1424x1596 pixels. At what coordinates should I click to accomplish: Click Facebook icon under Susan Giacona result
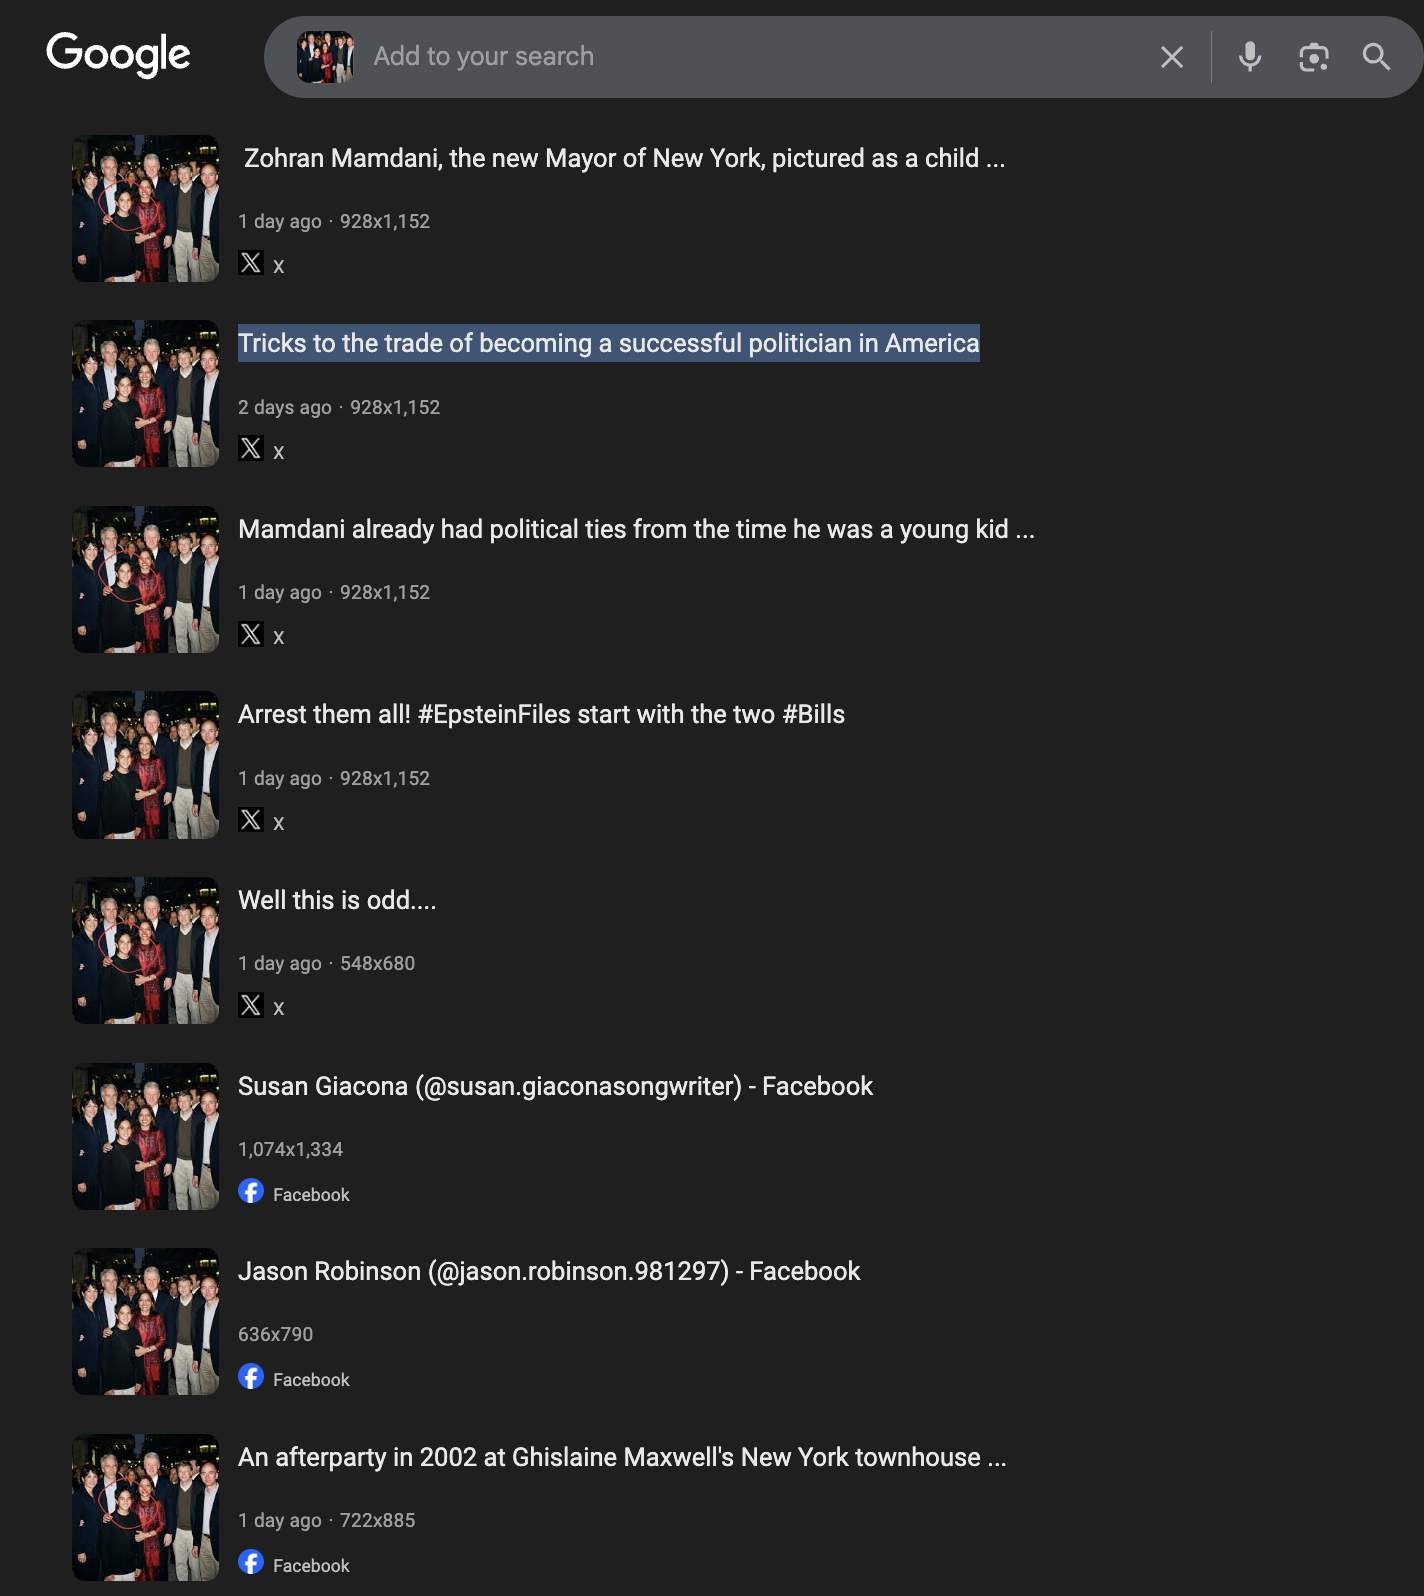251,1192
